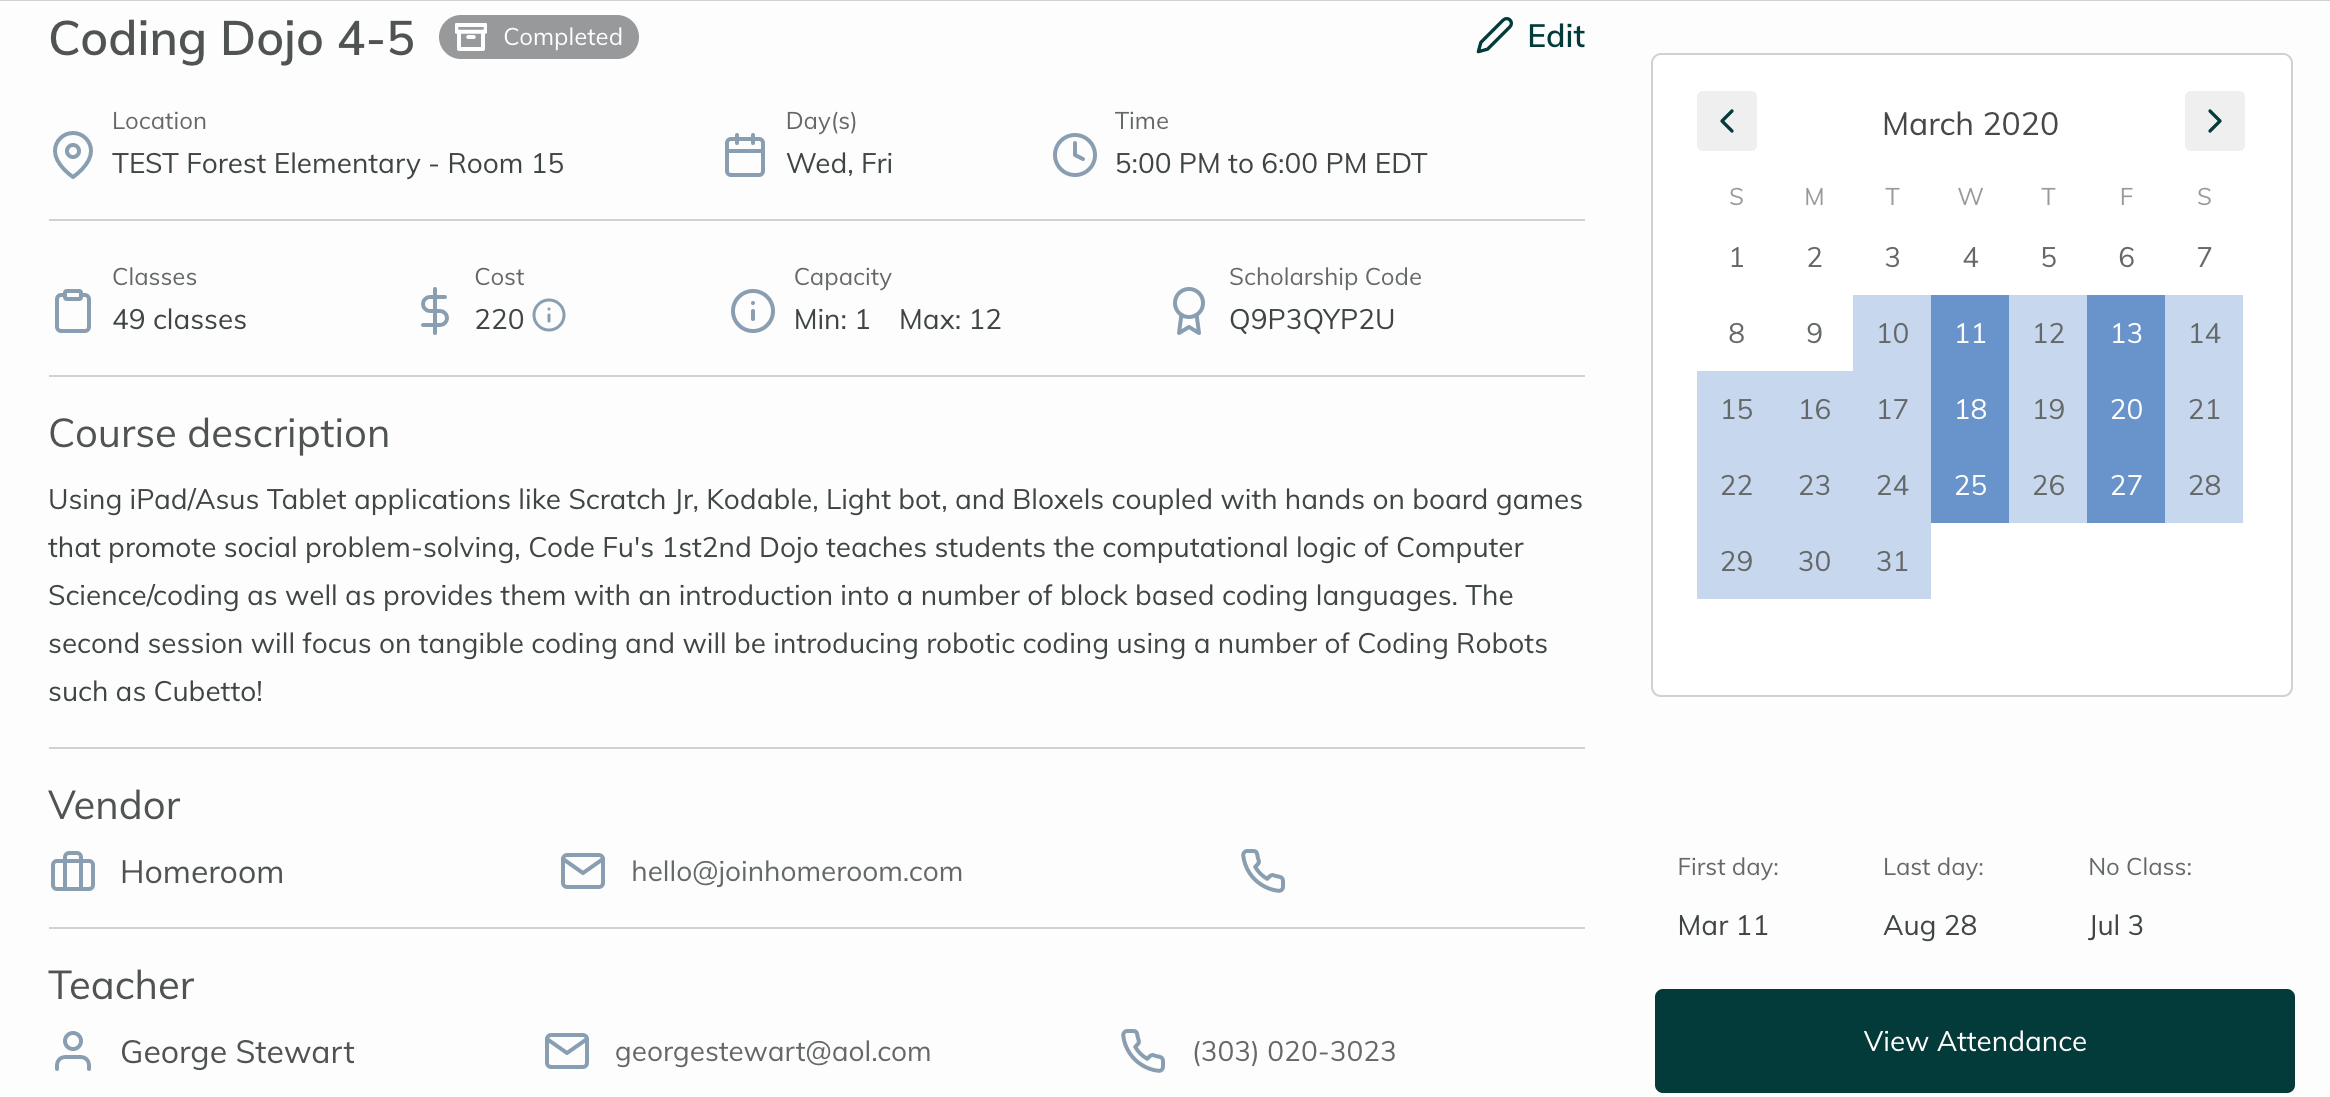Click the cost info circle icon
This screenshot has height=1097, width=2330.
coord(549,316)
